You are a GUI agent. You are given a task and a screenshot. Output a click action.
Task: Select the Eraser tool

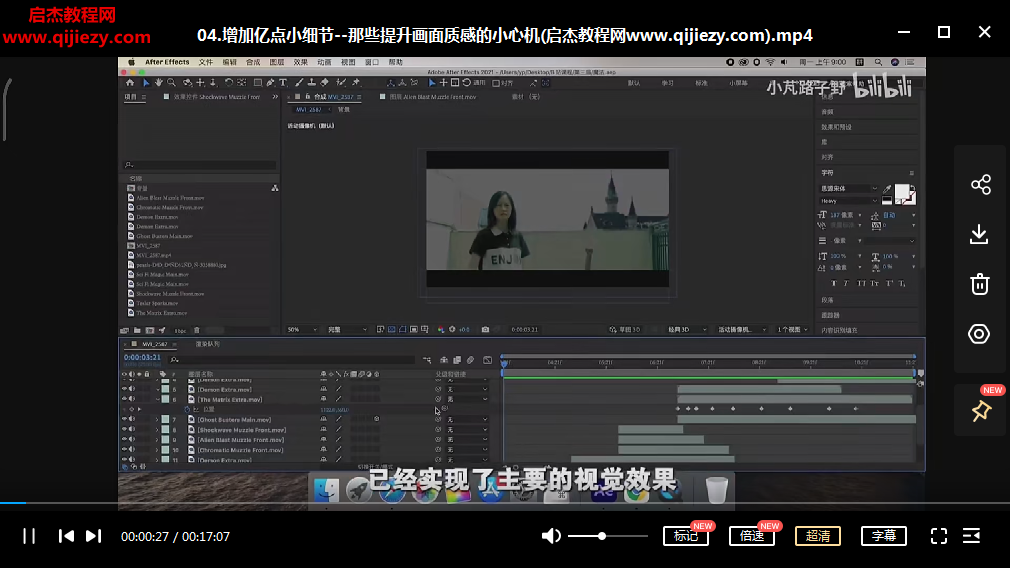point(325,82)
